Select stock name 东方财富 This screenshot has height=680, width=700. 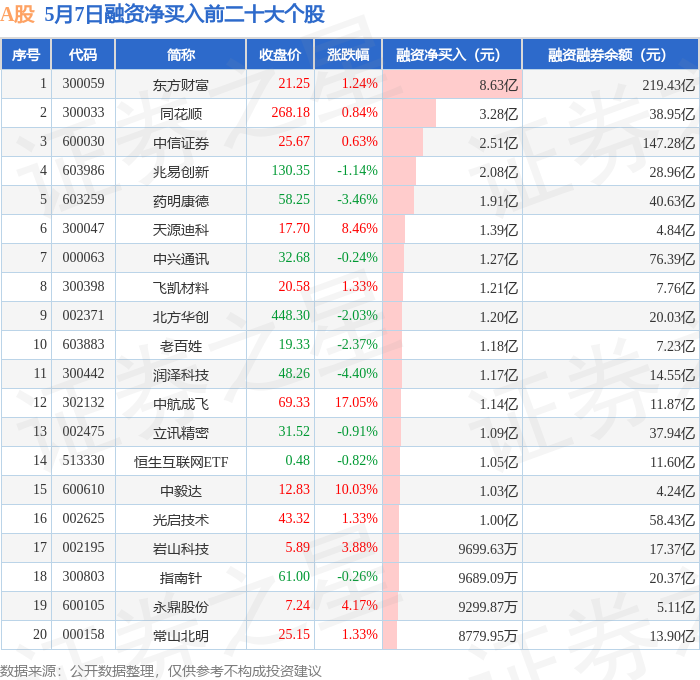181,84
